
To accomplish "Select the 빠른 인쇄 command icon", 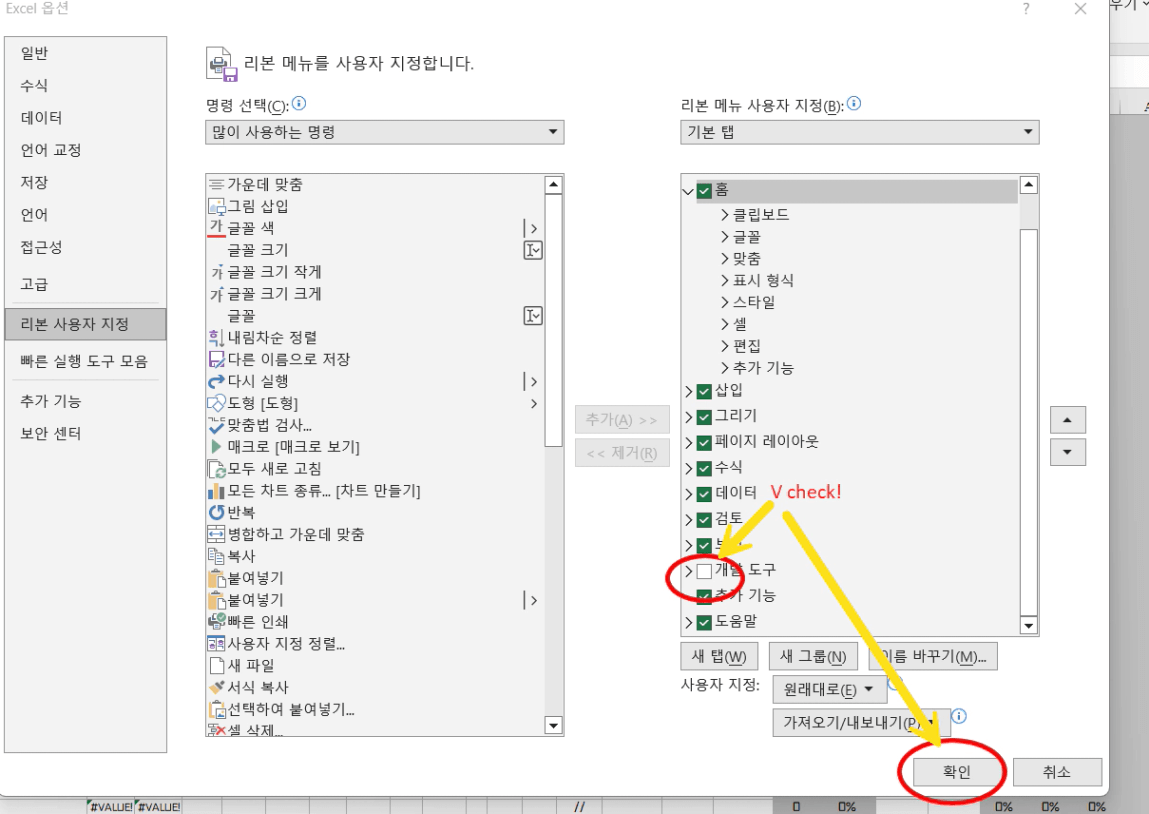I will tap(216, 622).
